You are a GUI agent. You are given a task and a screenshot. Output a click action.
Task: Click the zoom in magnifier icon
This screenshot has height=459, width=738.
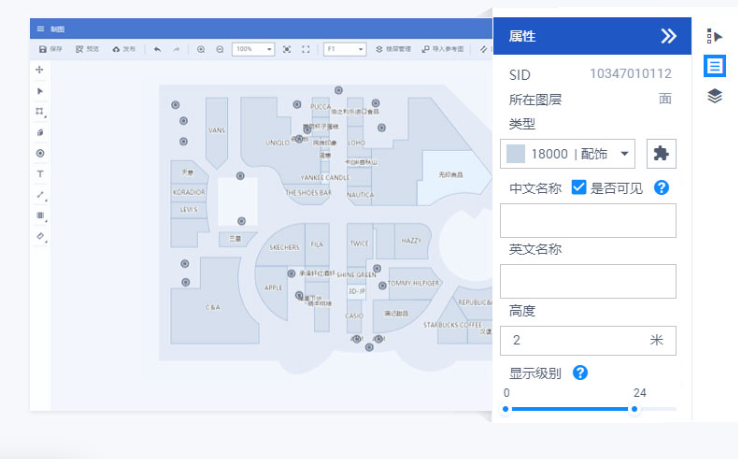201,49
